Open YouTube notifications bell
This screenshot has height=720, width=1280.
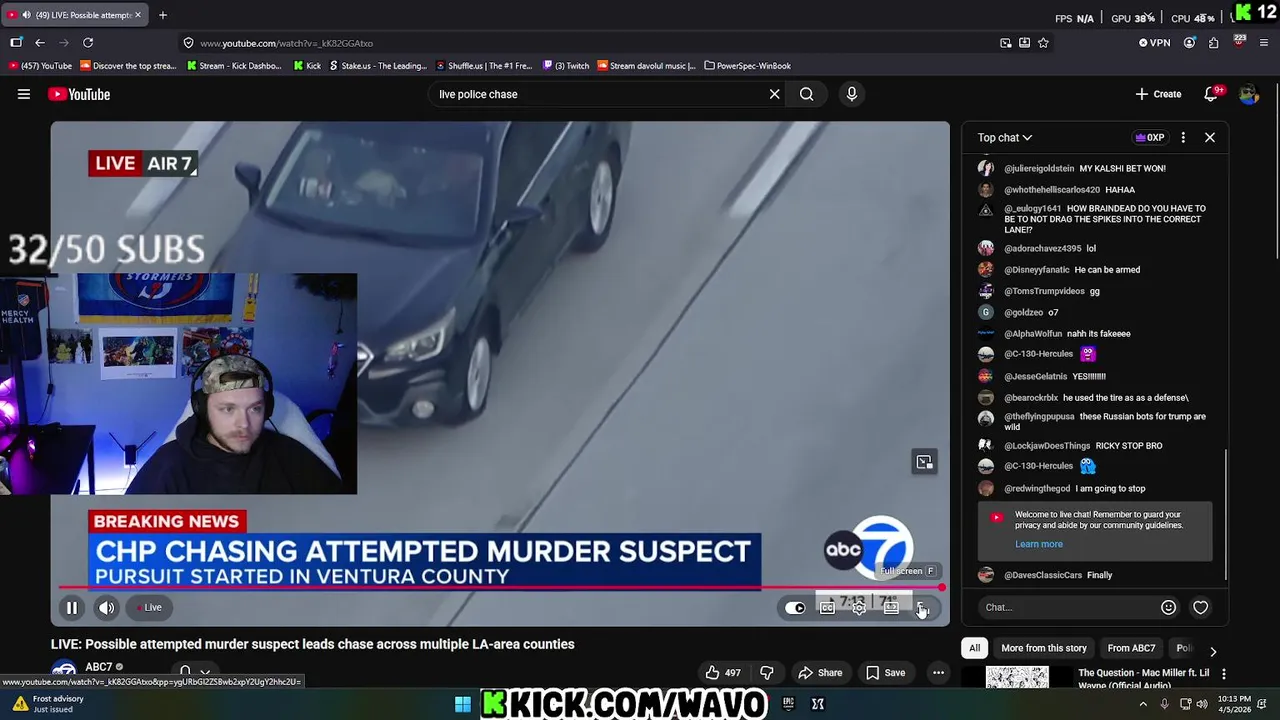click(1211, 94)
